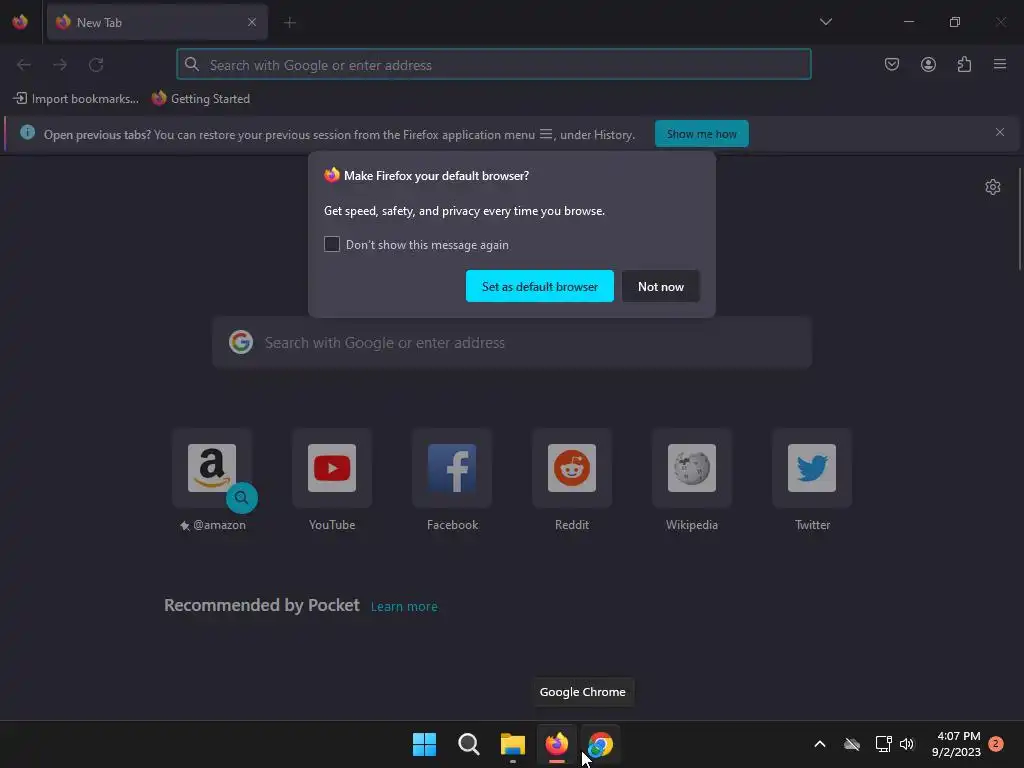Go back one page
This screenshot has width=1024, height=768.
pos(24,65)
